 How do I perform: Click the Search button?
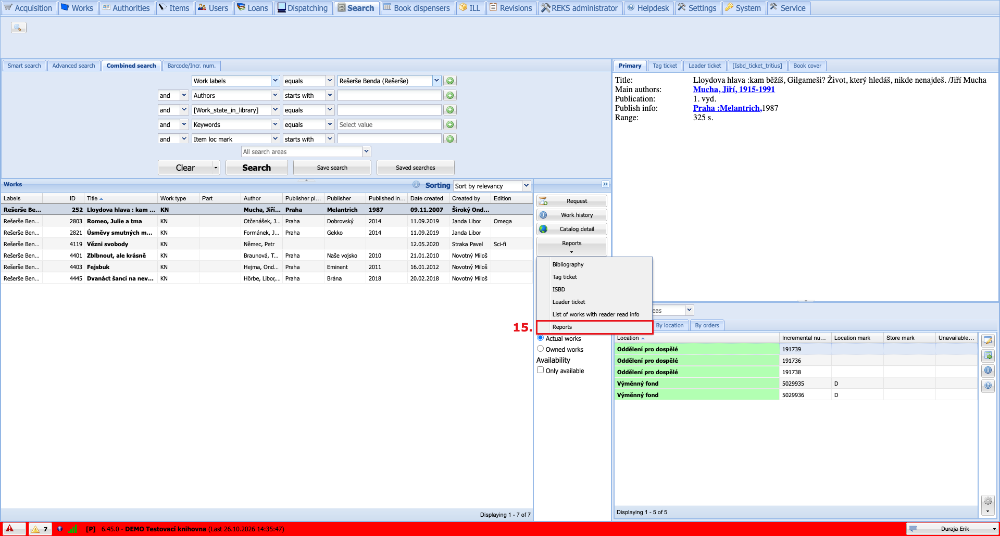257,168
